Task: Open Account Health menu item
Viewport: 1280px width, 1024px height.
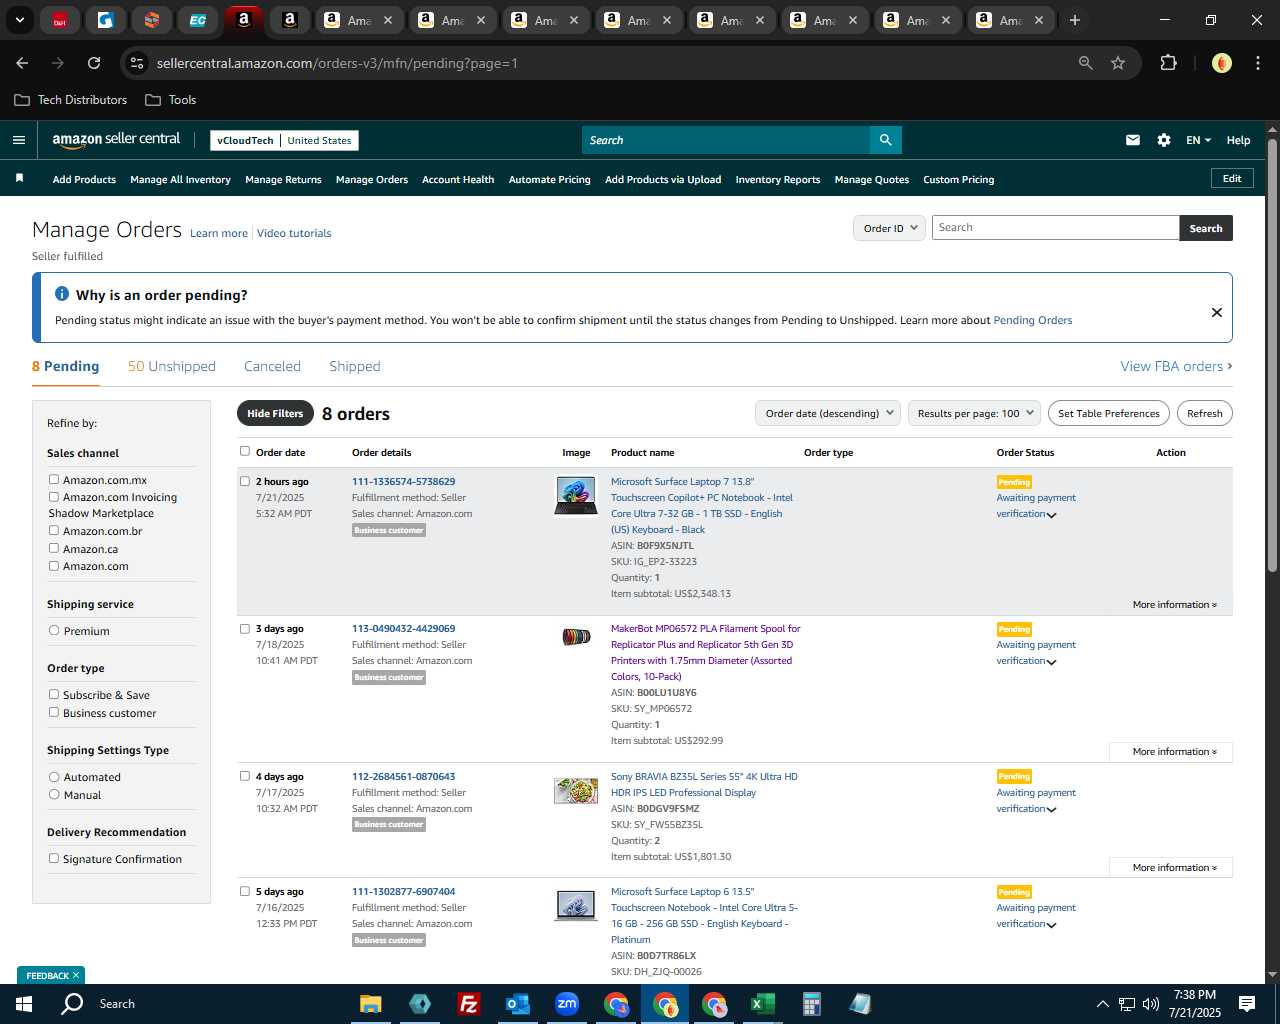Action: click(458, 179)
